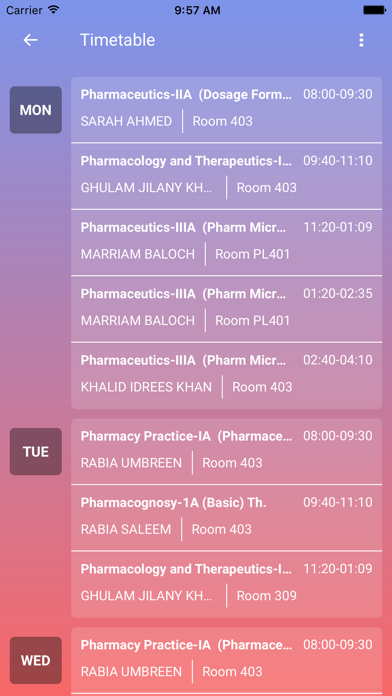Open the Pharmacognosy-1A (Basic) Th. class
Screen dimensions: 392x696
tap(226, 518)
